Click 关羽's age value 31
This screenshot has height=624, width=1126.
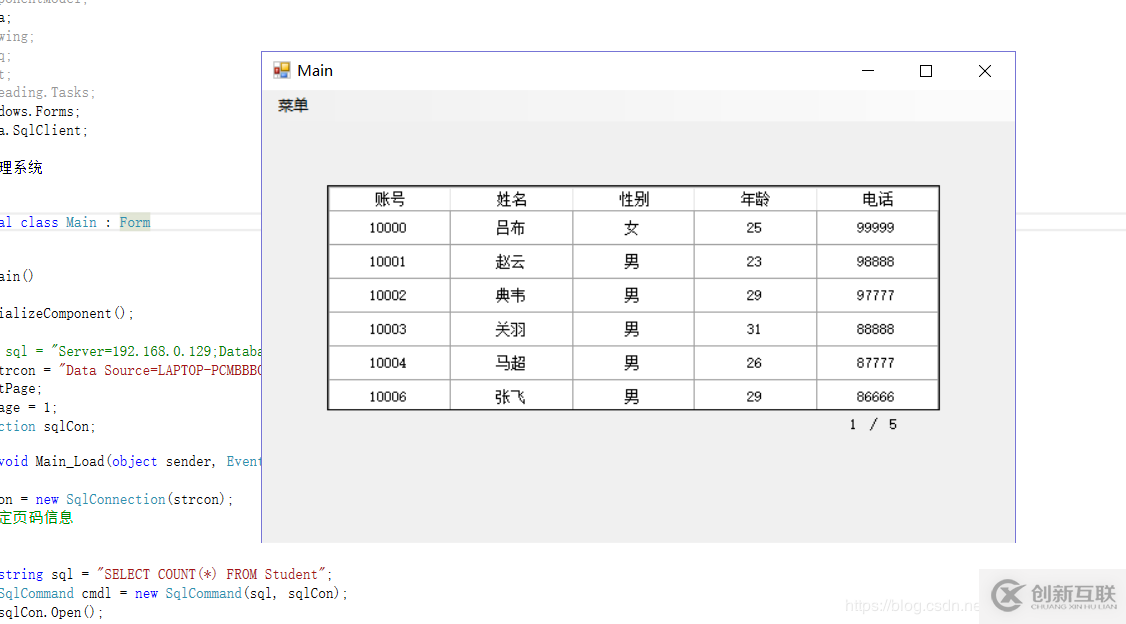(754, 328)
